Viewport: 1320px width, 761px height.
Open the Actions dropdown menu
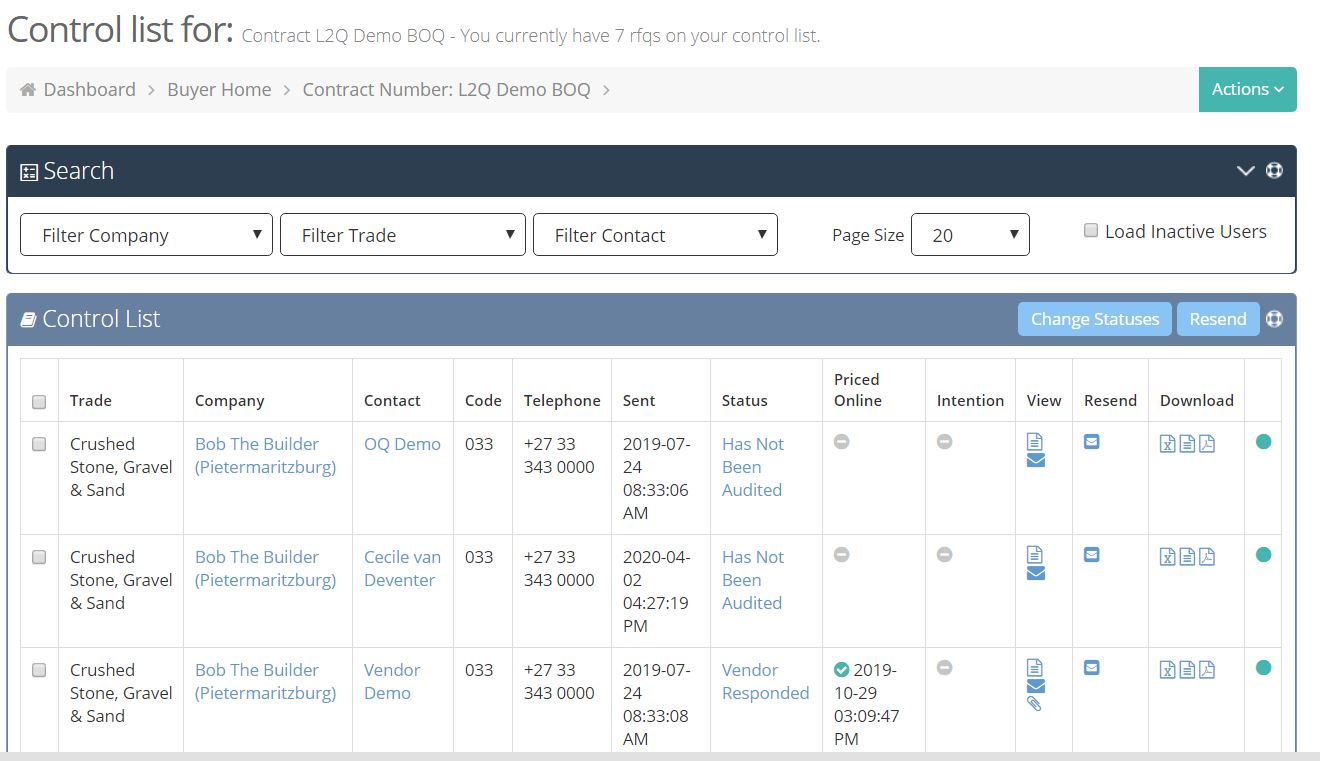pos(1247,89)
